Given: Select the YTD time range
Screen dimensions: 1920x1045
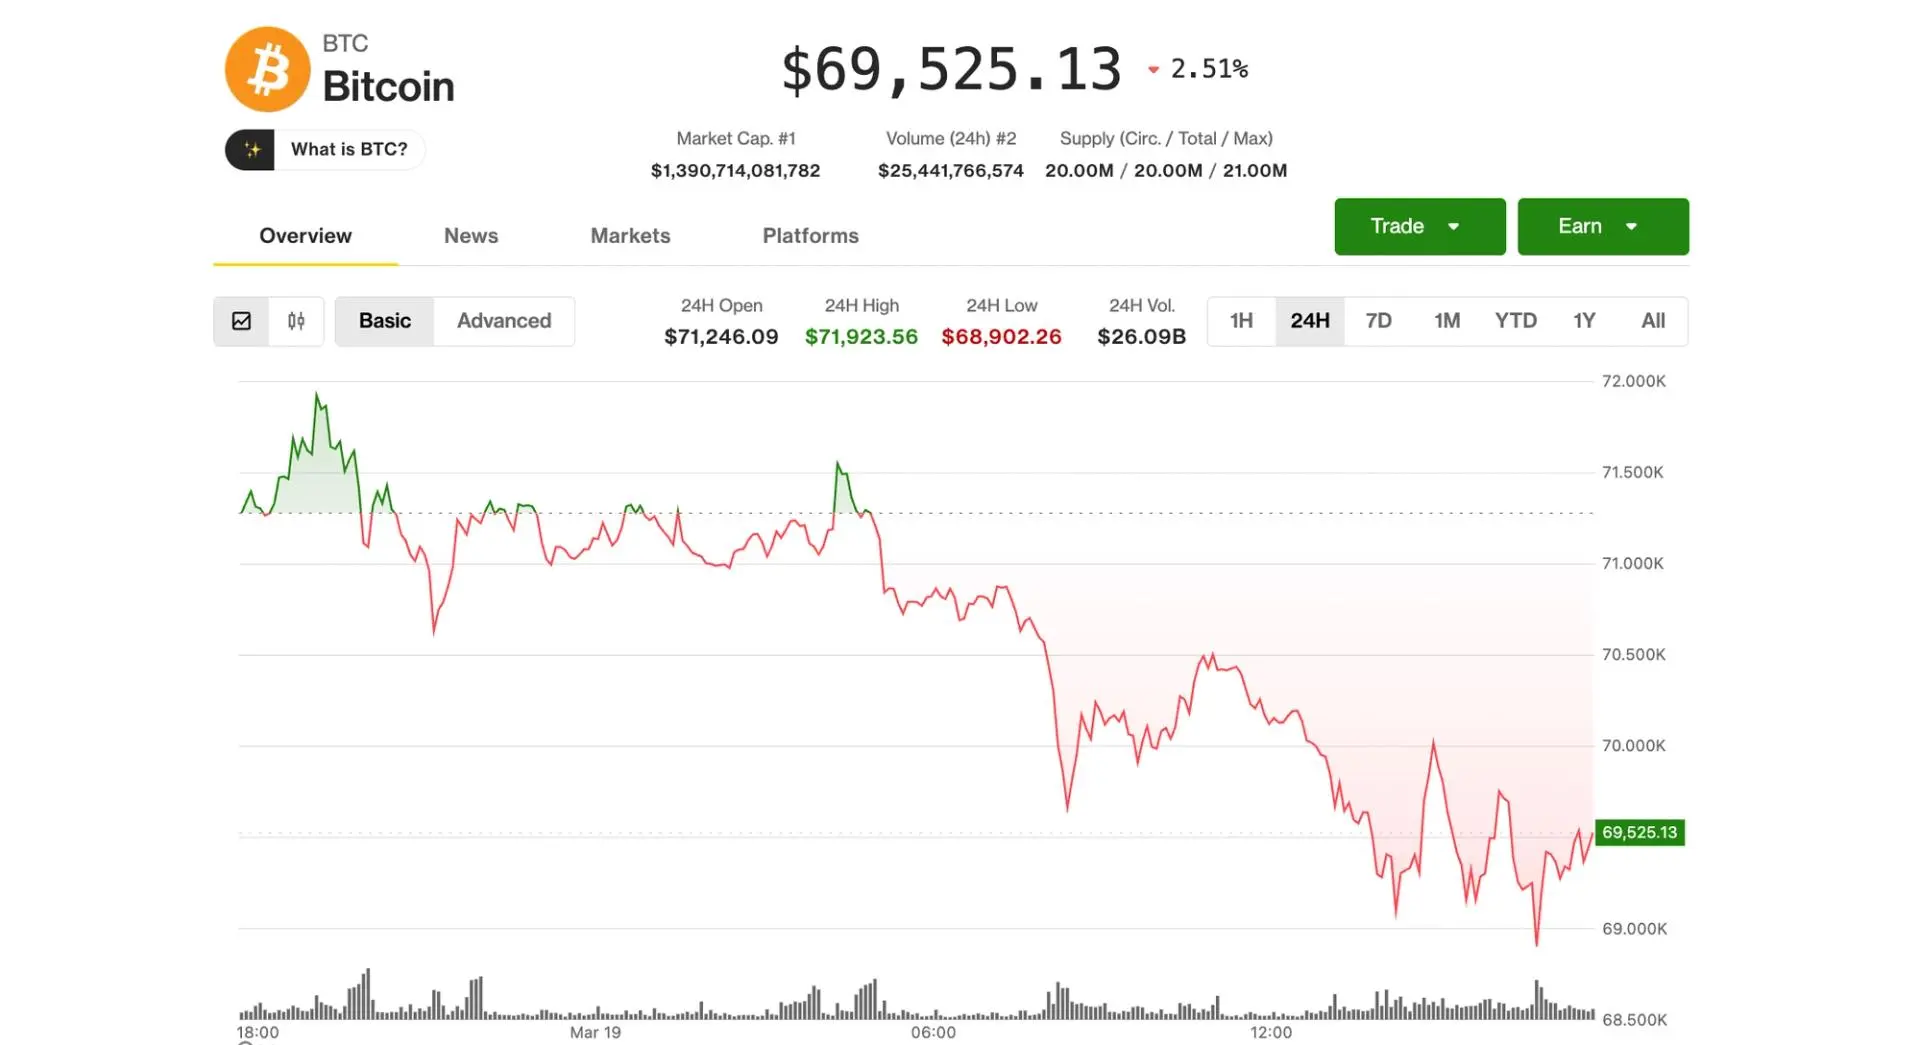Looking at the screenshot, I should 1515,321.
